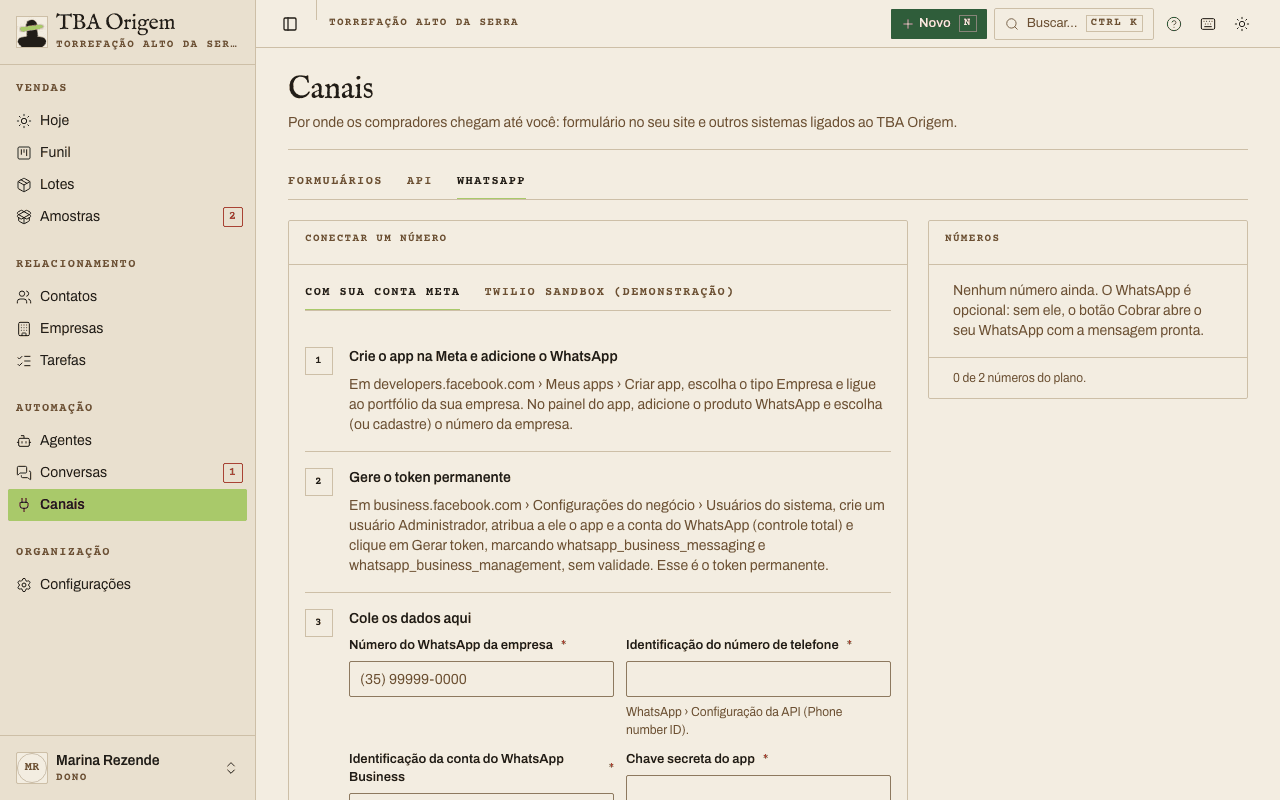This screenshot has width=1280, height=800.
Task: Open the Empresas section
Action: pos(127,328)
